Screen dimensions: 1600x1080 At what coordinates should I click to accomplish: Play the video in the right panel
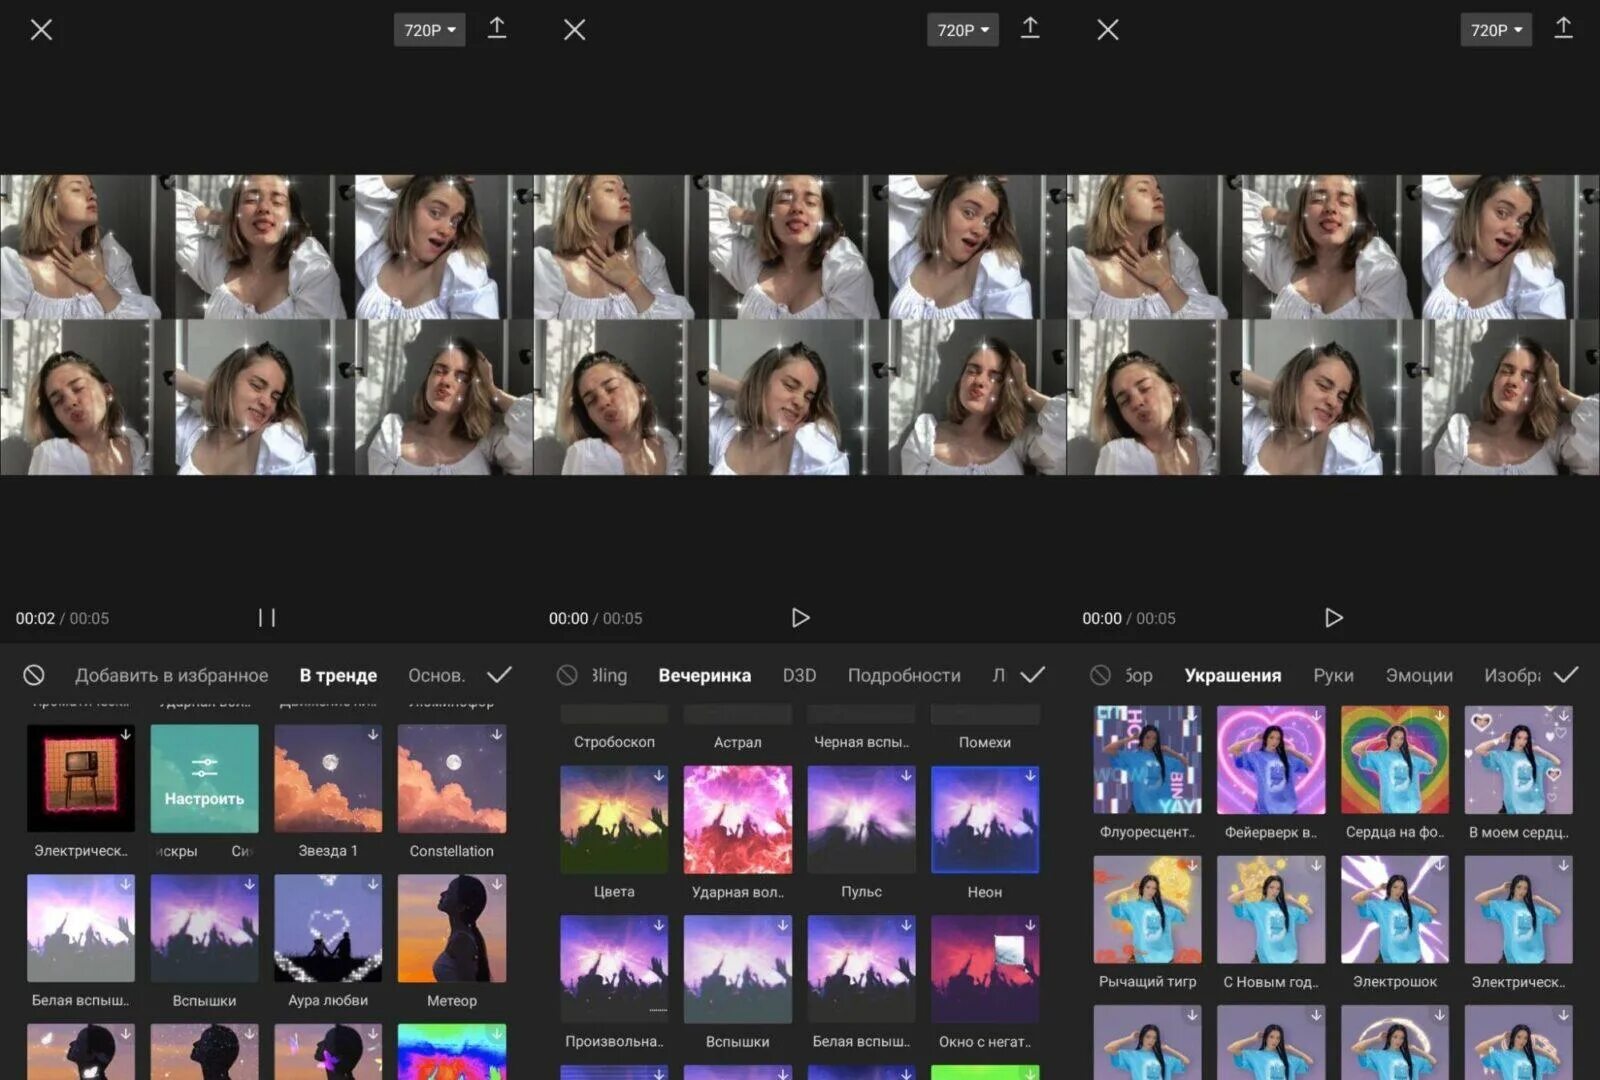tap(1333, 618)
